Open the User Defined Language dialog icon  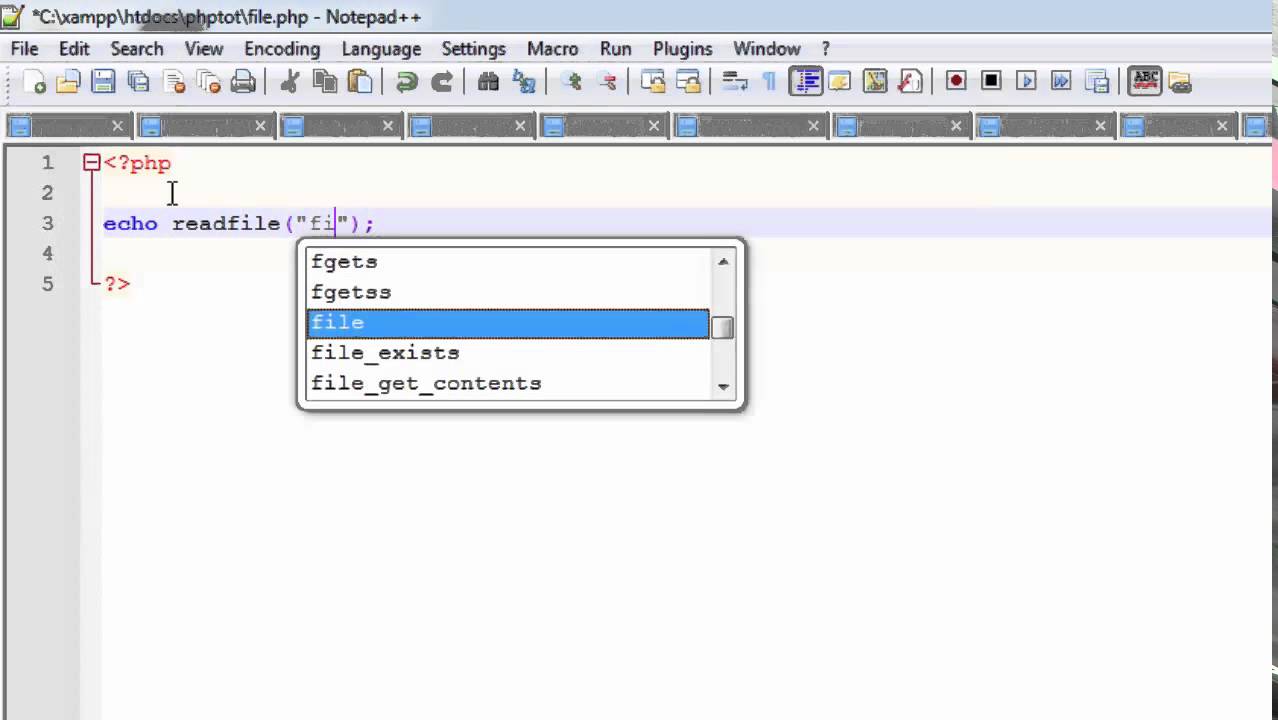point(840,82)
